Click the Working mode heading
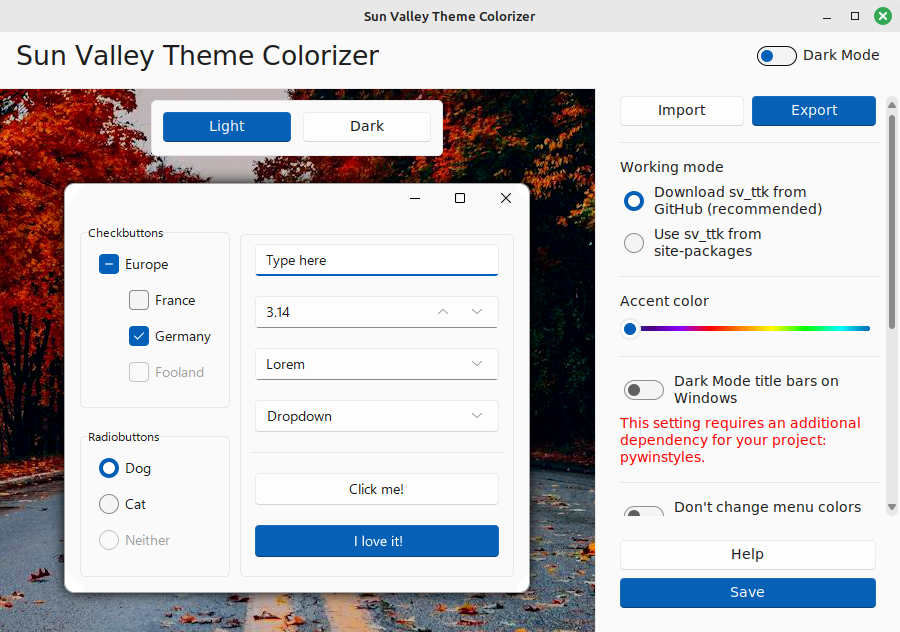The width and height of the screenshot is (900, 632). (672, 167)
